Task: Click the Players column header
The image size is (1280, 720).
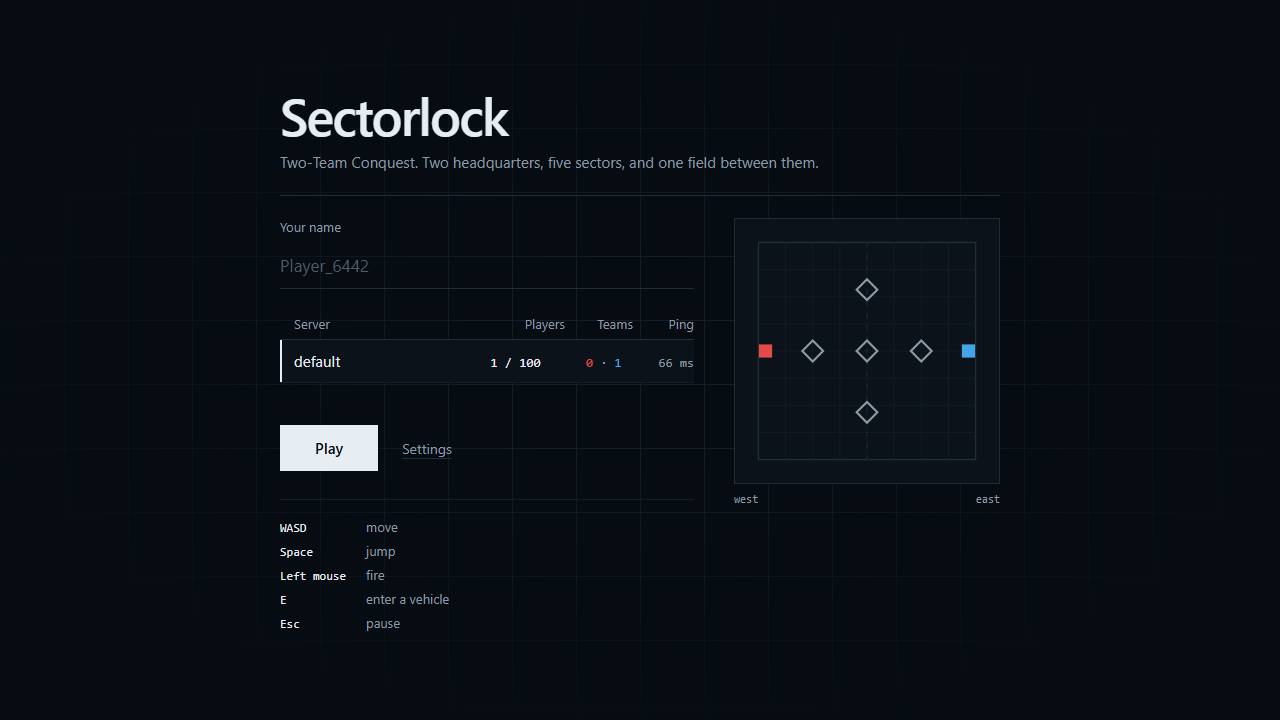Action: click(x=545, y=325)
